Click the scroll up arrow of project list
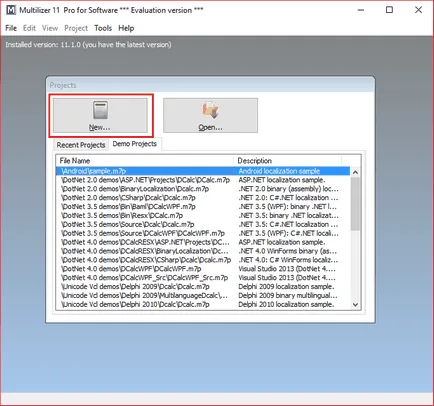Viewport: 434px width, 406px height. click(355, 172)
